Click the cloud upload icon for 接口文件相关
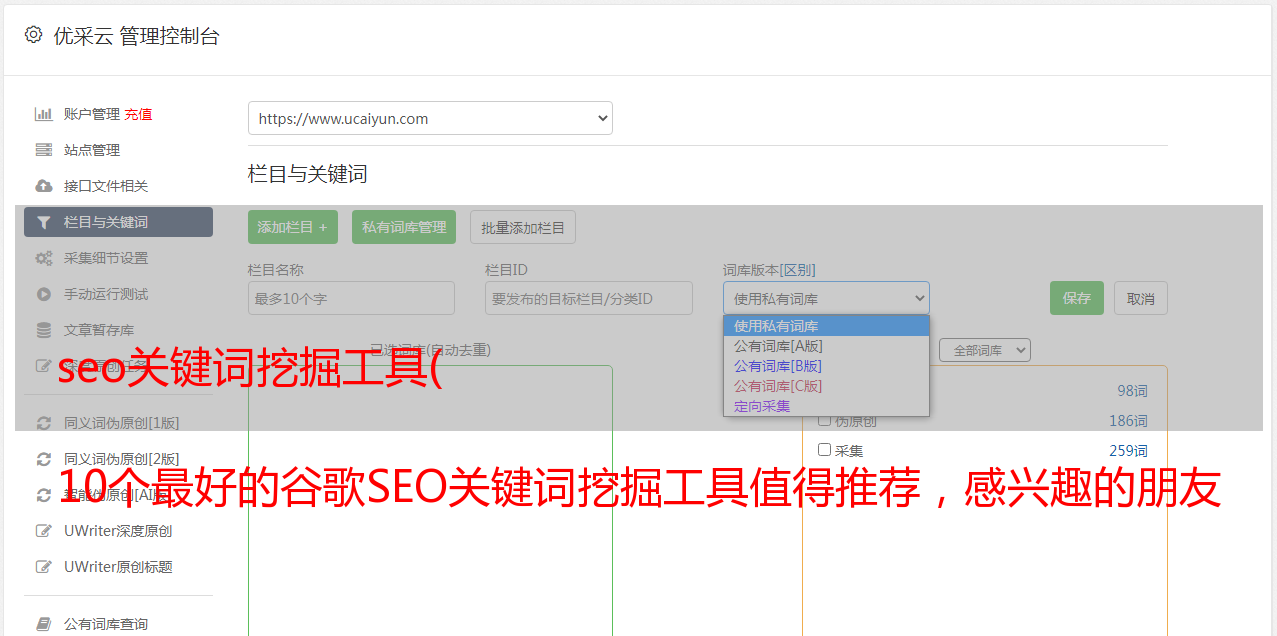 [x=44, y=186]
